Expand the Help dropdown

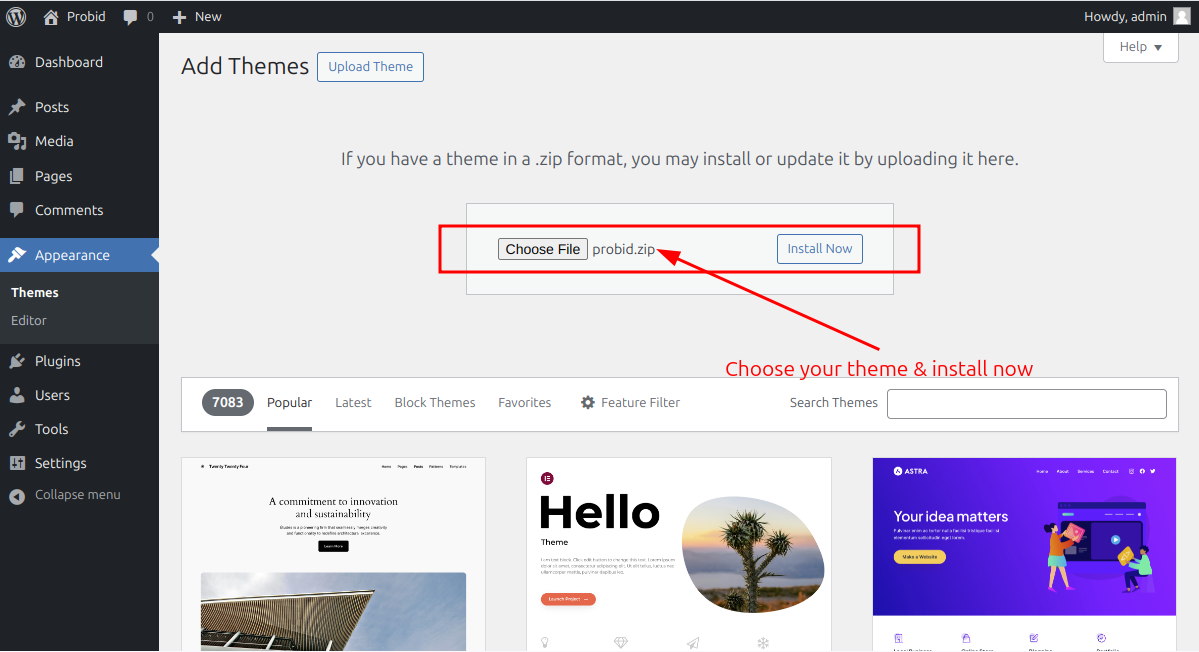1140,47
